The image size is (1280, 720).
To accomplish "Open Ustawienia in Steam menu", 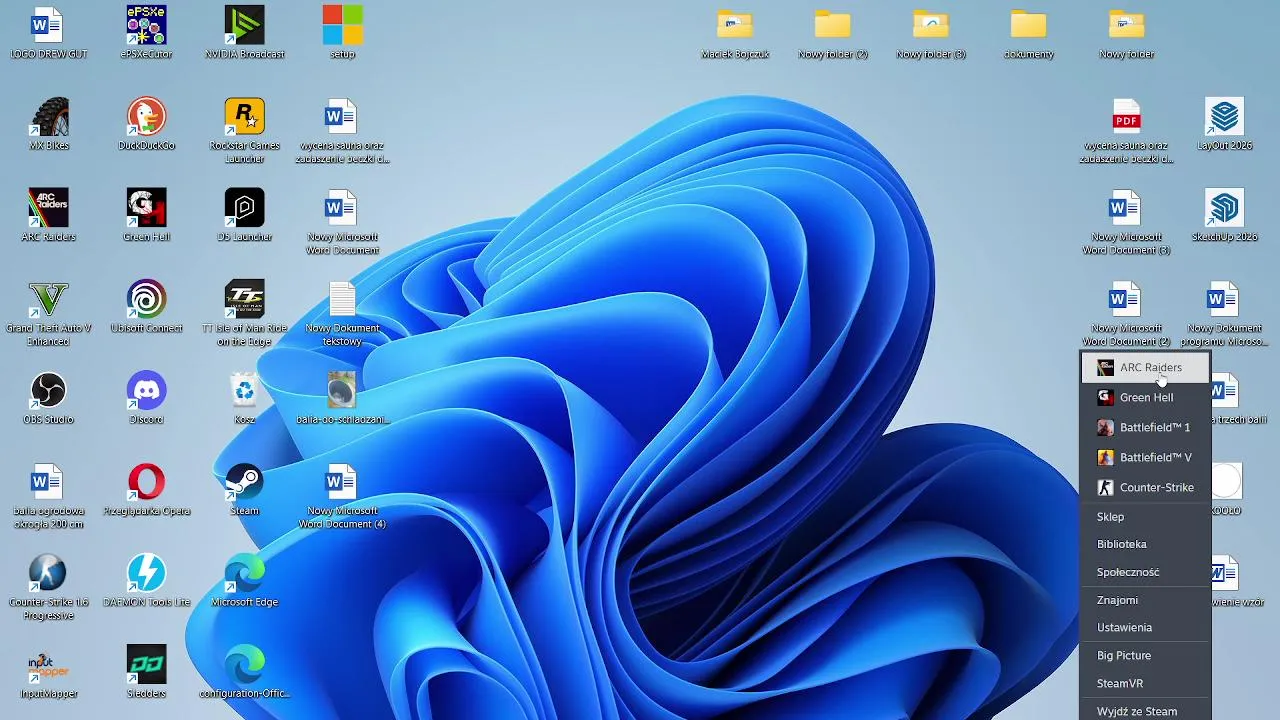I will pos(1146,627).
